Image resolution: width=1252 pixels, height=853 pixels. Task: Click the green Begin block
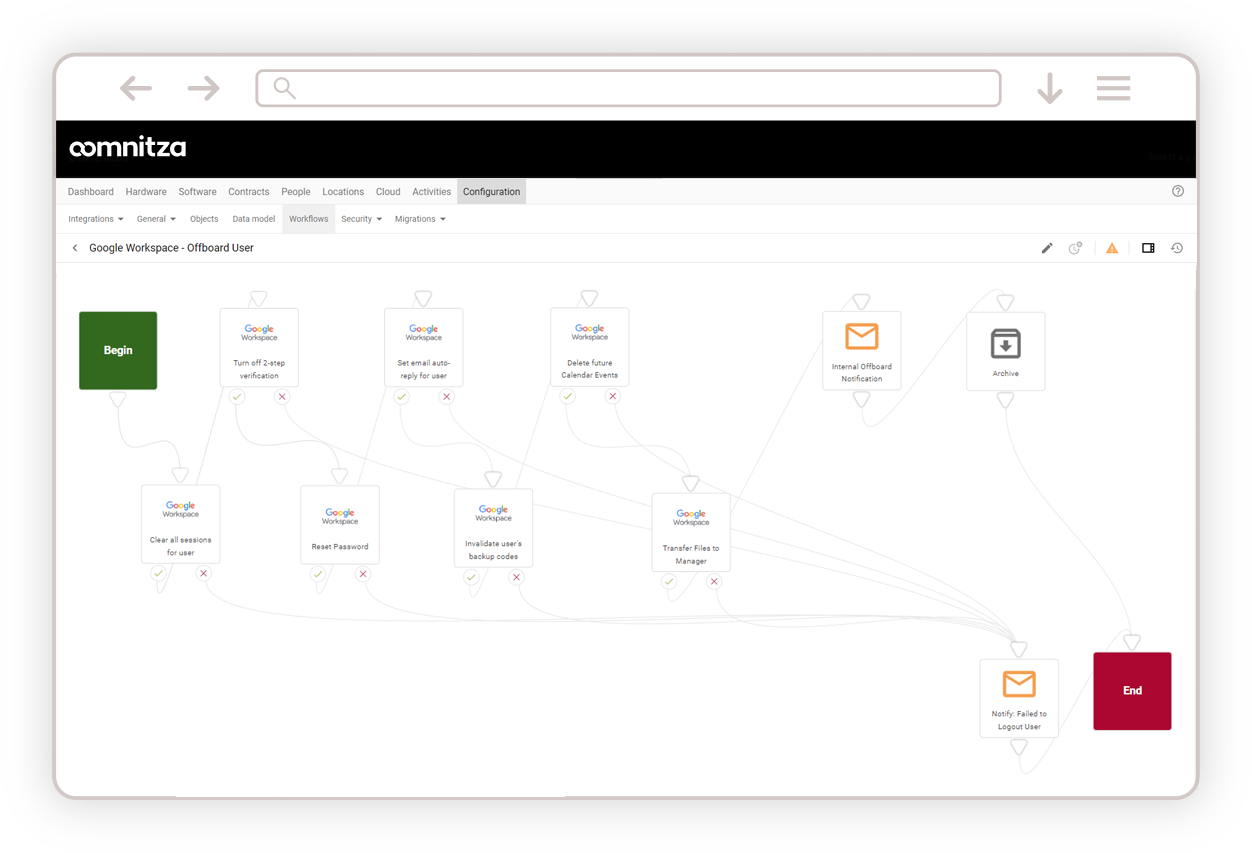[x=118, y=350]
